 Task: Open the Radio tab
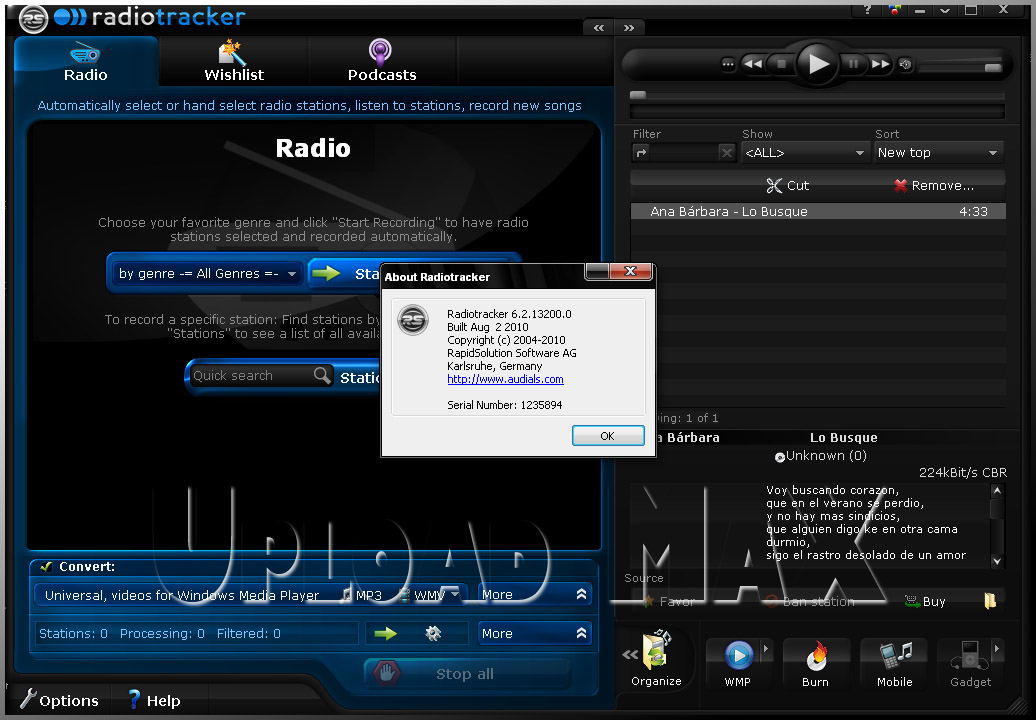pos(86,61)
